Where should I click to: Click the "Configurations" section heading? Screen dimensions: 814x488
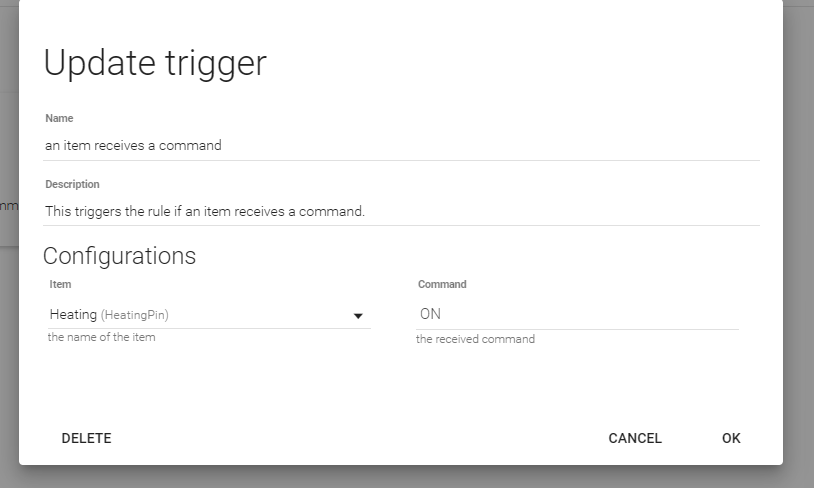119,255
